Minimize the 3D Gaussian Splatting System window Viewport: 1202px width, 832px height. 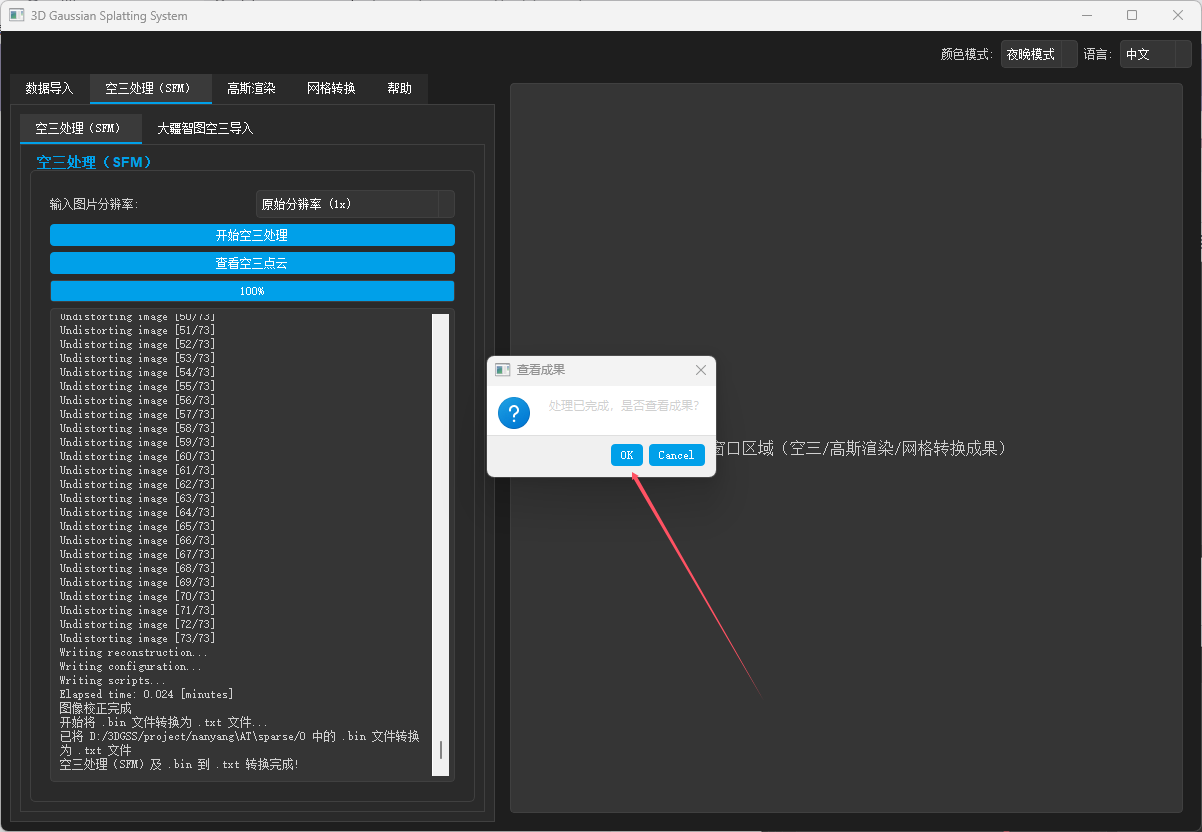(x=1086, y=15)
